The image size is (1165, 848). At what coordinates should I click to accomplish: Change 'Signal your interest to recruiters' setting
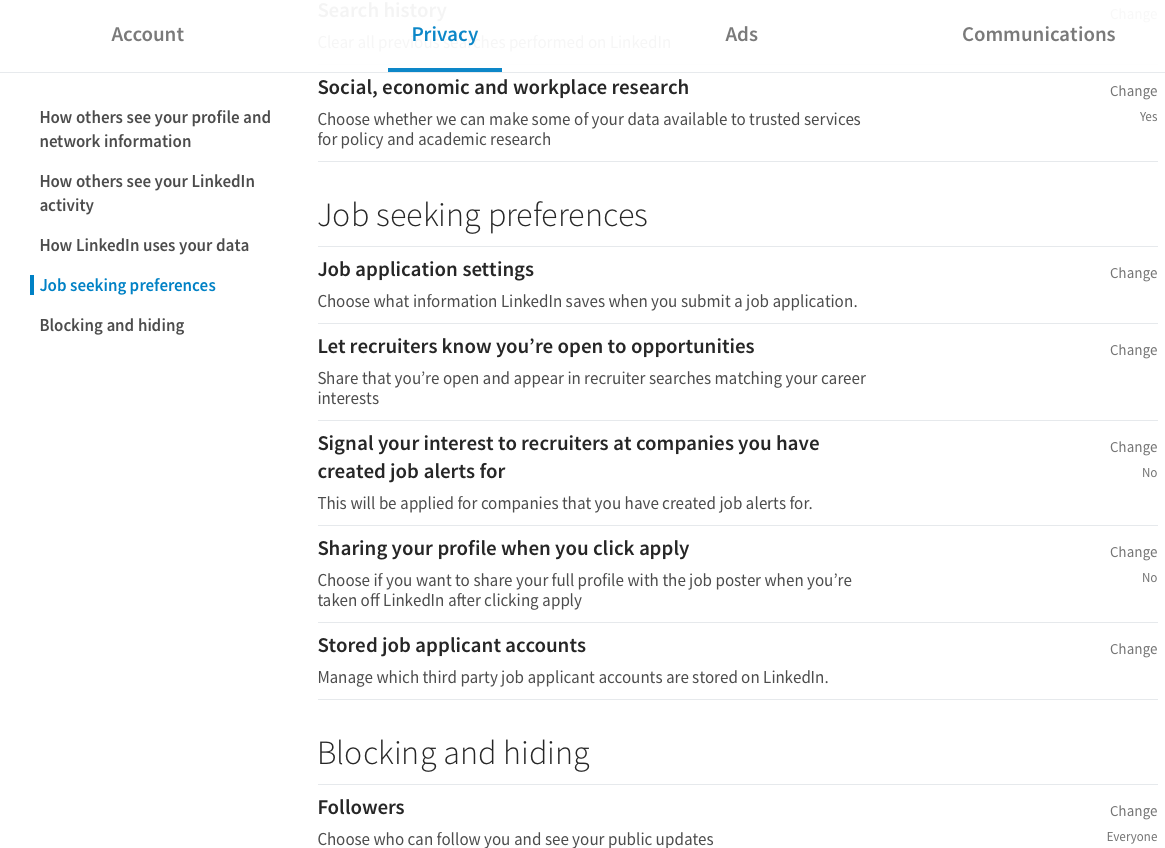coord(1133,447)
